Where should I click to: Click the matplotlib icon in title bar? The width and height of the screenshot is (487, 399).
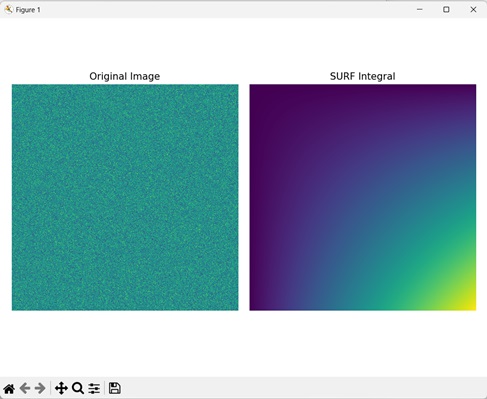(x=9, y=9)
